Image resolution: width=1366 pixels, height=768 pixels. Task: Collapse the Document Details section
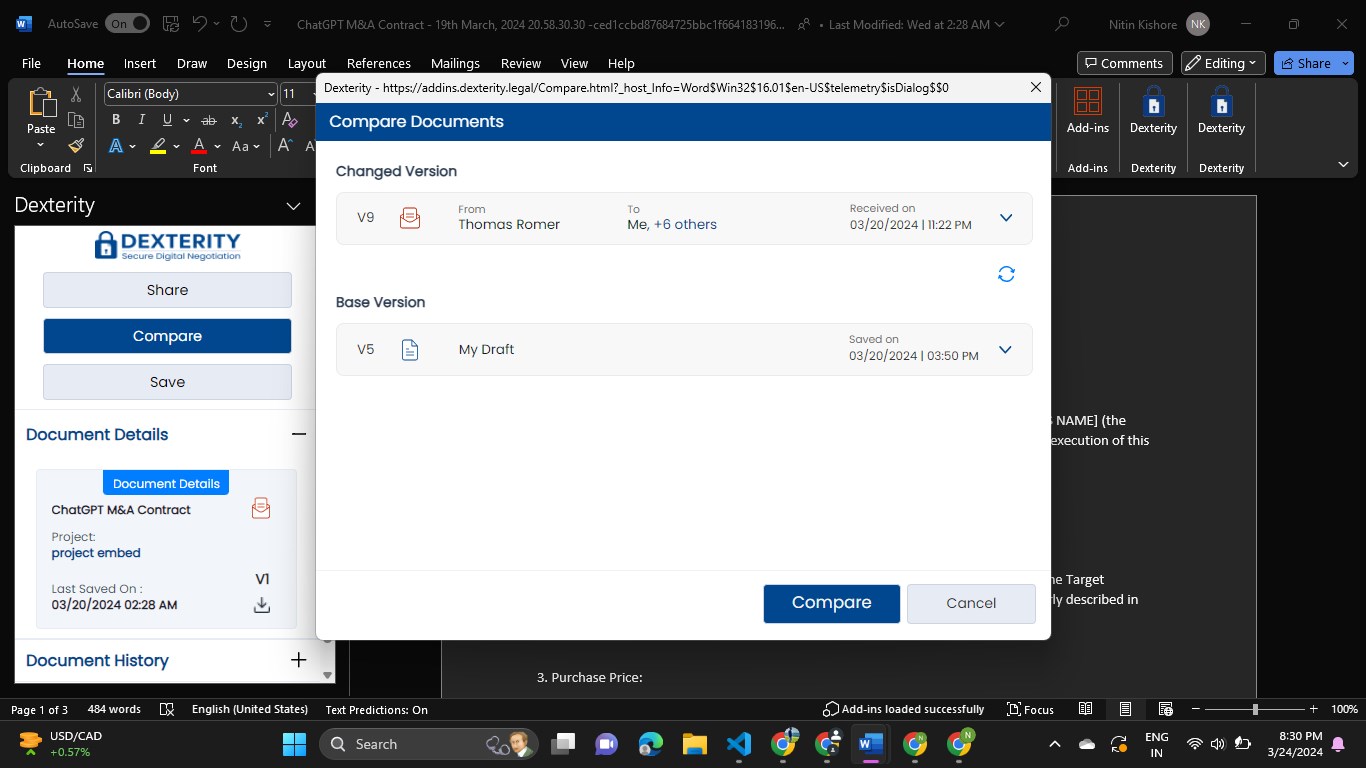[298, 434]
